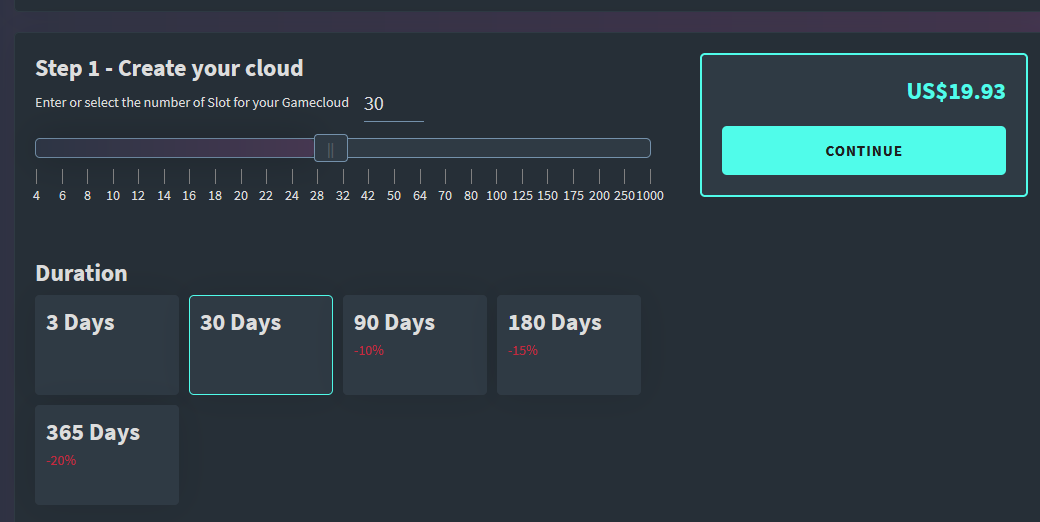Click the US$19.93 price total
The height and width of the screenshot is (522, 1040).
955,92
